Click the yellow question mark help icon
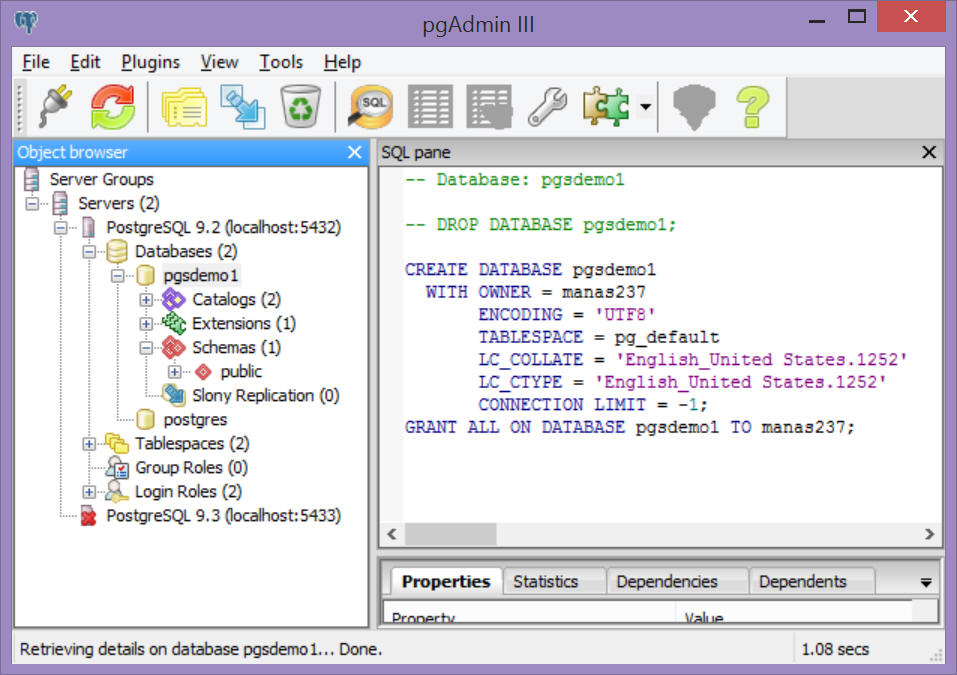The image size is (957, 675). pyautogui.click(x=751, y=105)
